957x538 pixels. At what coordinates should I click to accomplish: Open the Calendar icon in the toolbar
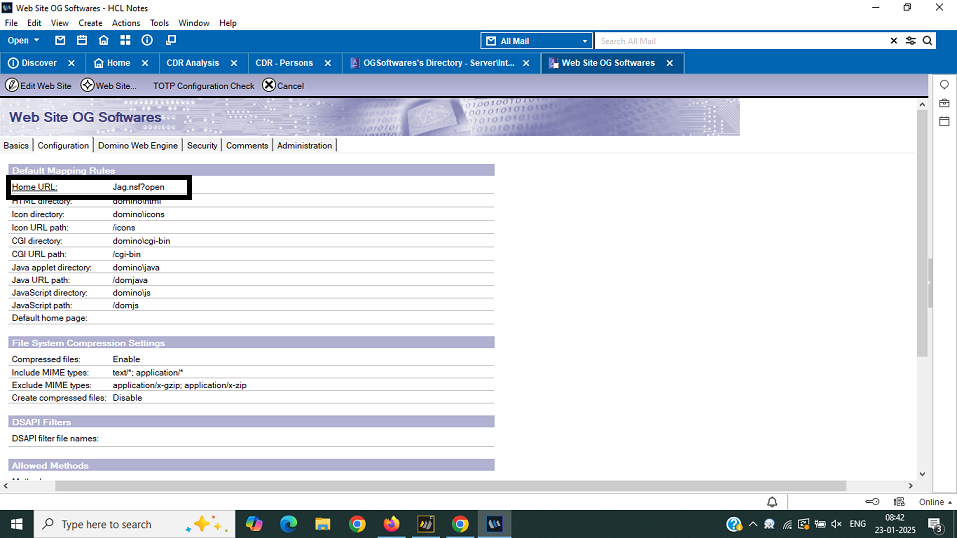[82, 40]
